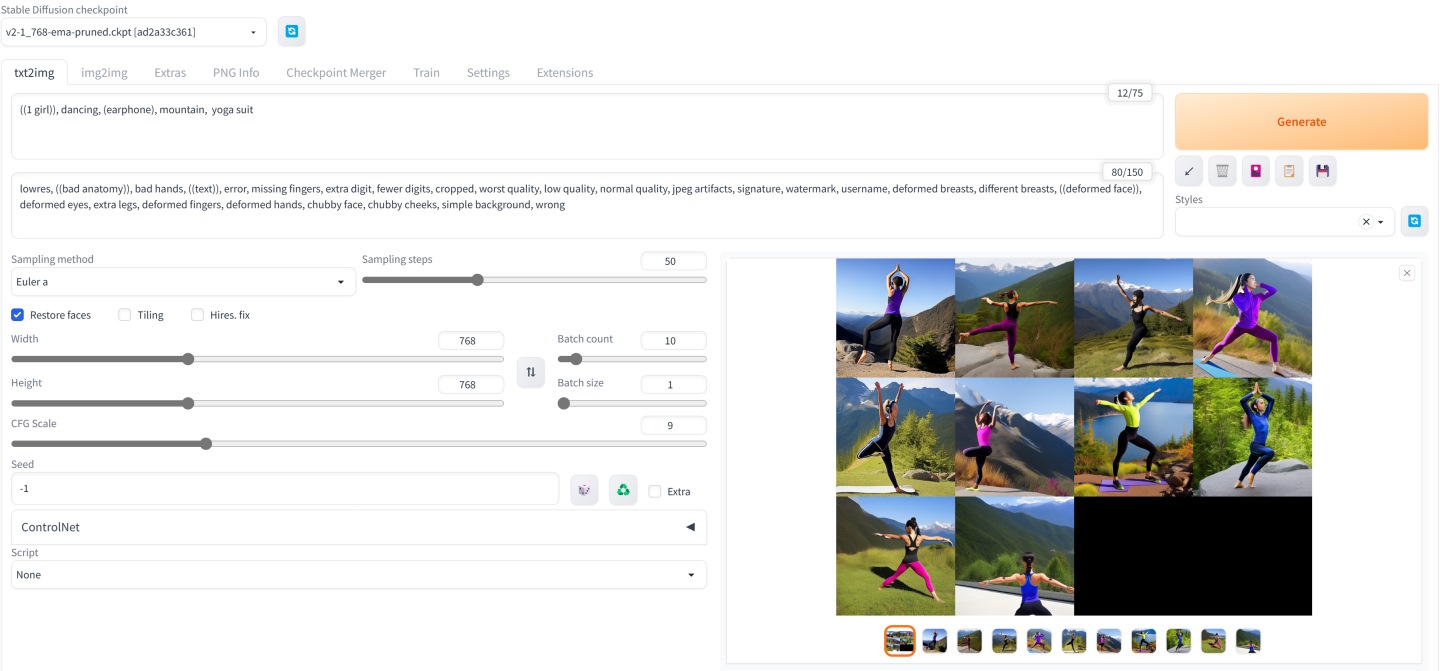Image resolution: width=1440 pixels, height=671 pixels.
Task: Click the floppy disk save style icon
Action: coord(1323,171)
